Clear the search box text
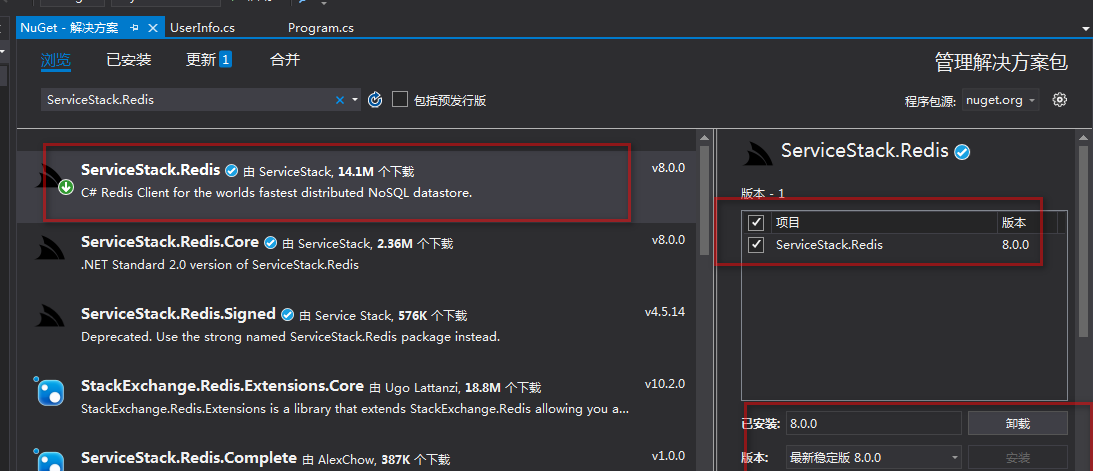Screen dimensions: 1093x471 pos(340,100)
